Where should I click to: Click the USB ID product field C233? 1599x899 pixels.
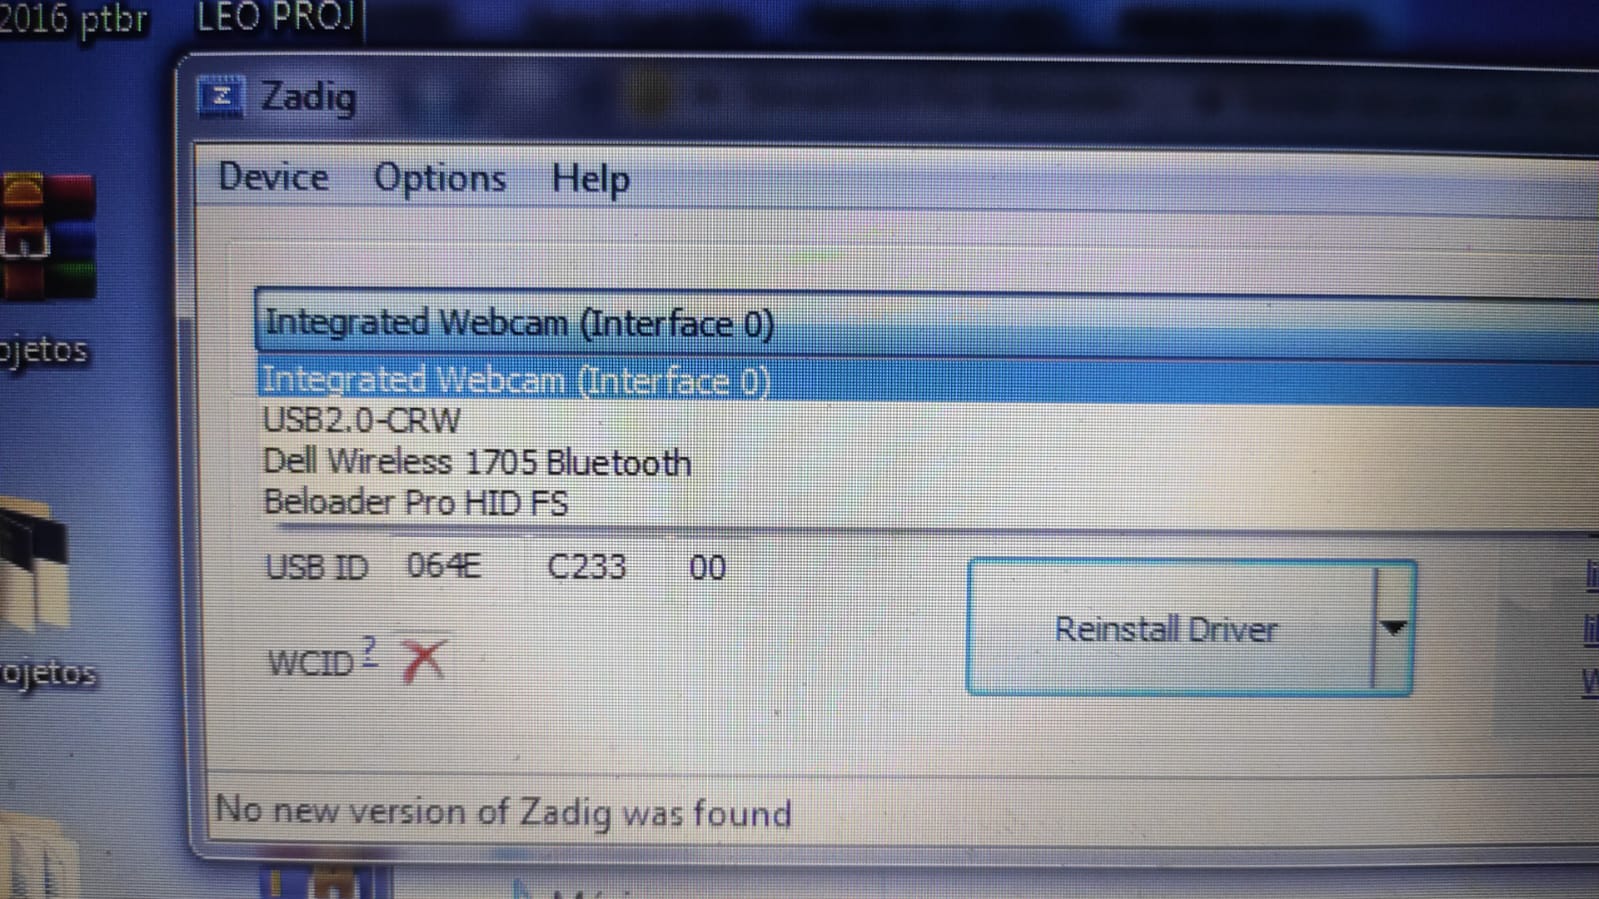[586, 567]
